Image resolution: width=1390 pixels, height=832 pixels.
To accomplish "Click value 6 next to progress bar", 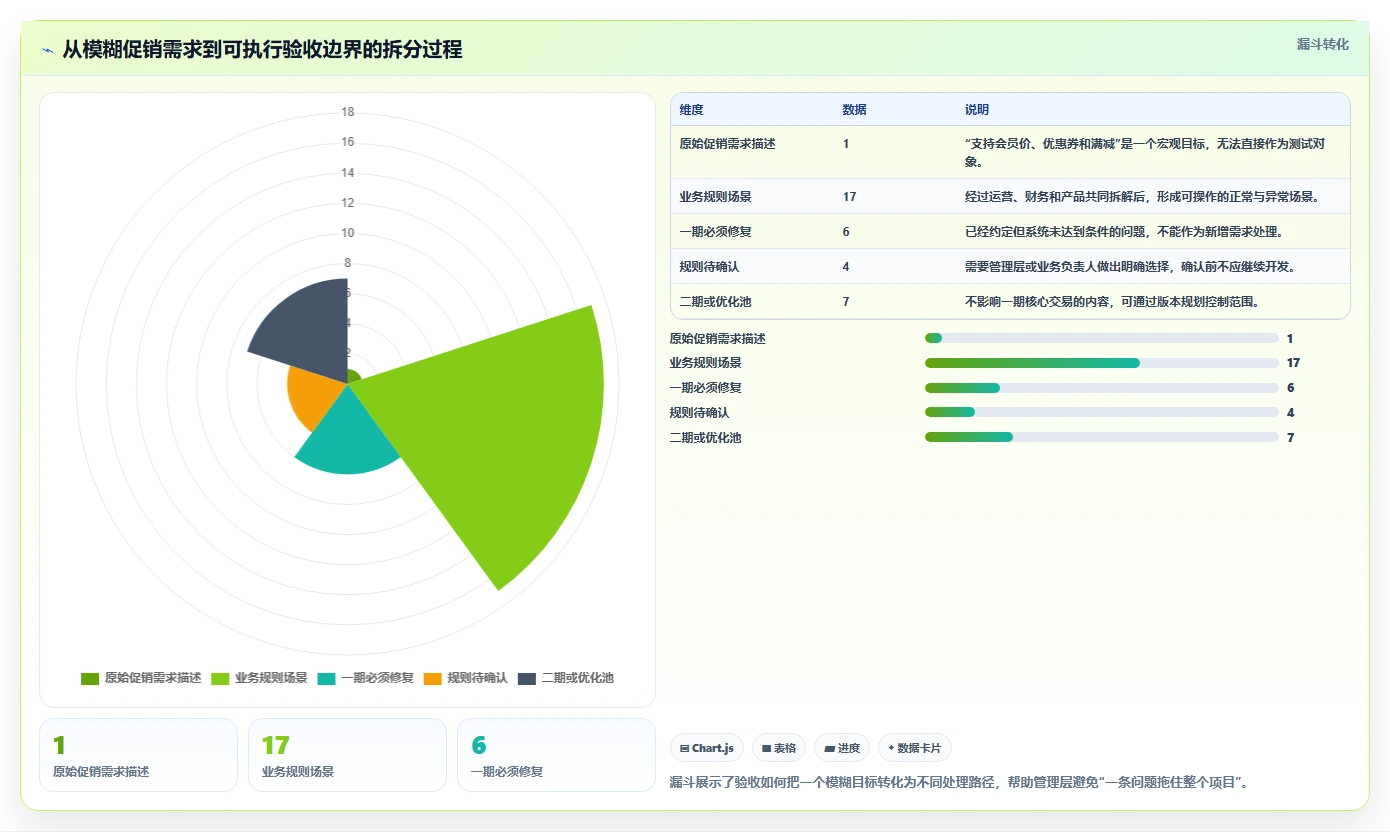I will tap(1290, 388).
